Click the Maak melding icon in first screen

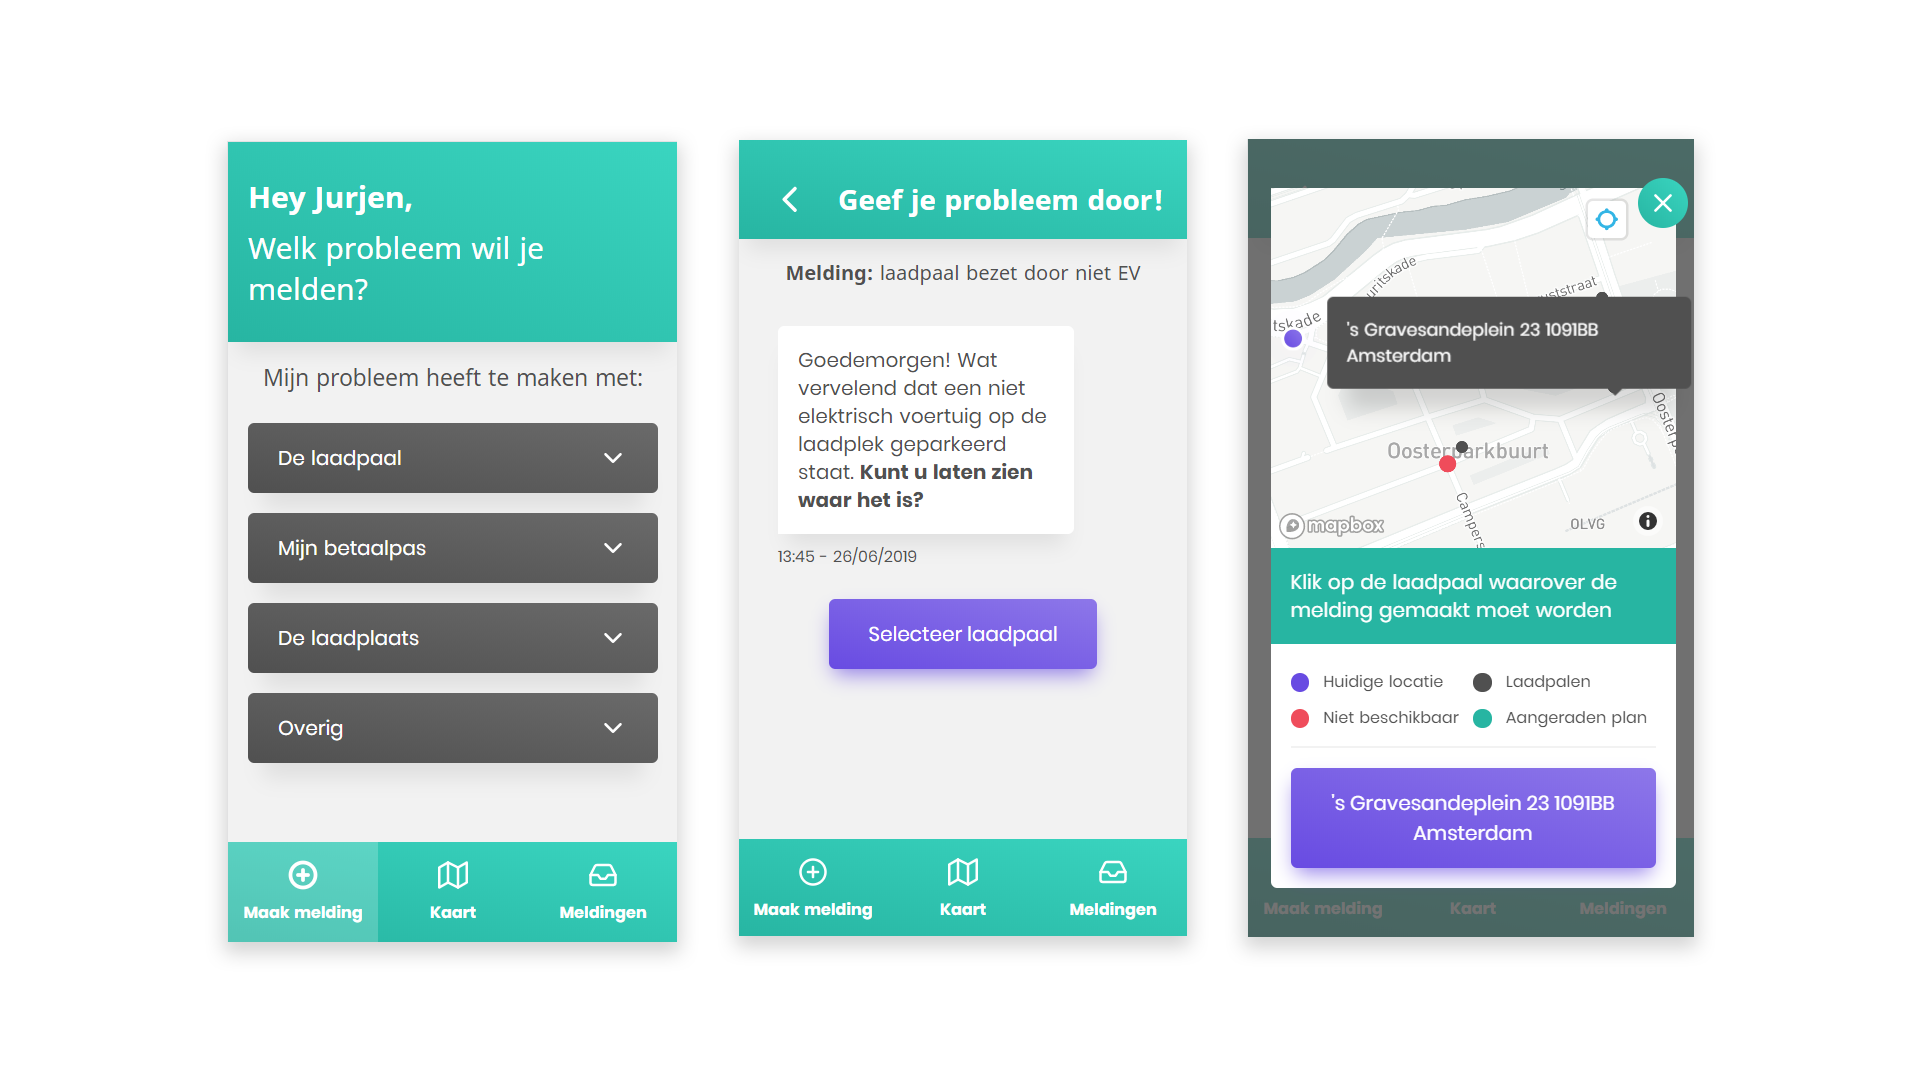pos(305,870)
